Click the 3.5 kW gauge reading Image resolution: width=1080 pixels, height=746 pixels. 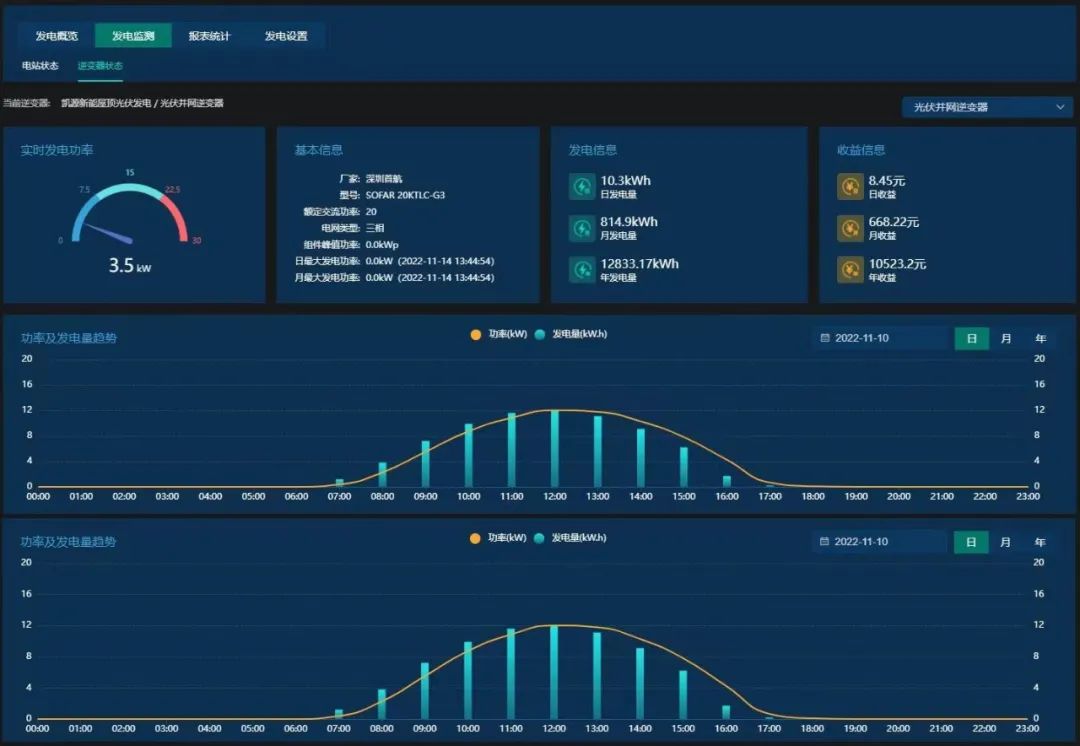(129, 265)
